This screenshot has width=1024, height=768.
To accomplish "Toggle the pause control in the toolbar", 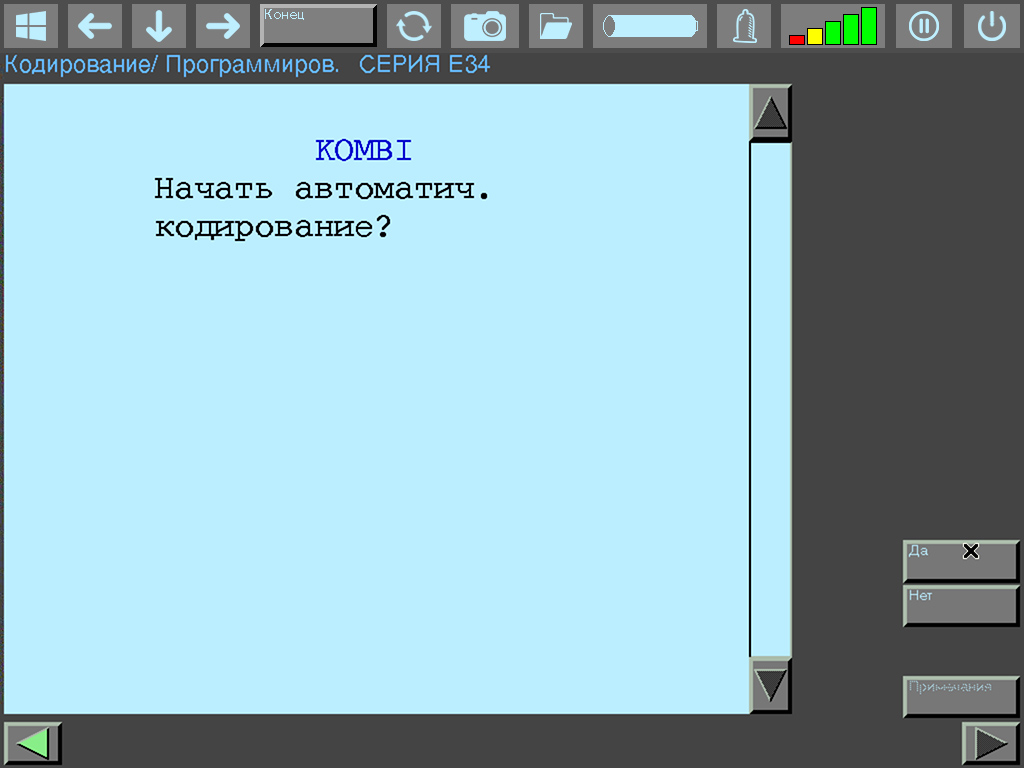I will (923, 26).
